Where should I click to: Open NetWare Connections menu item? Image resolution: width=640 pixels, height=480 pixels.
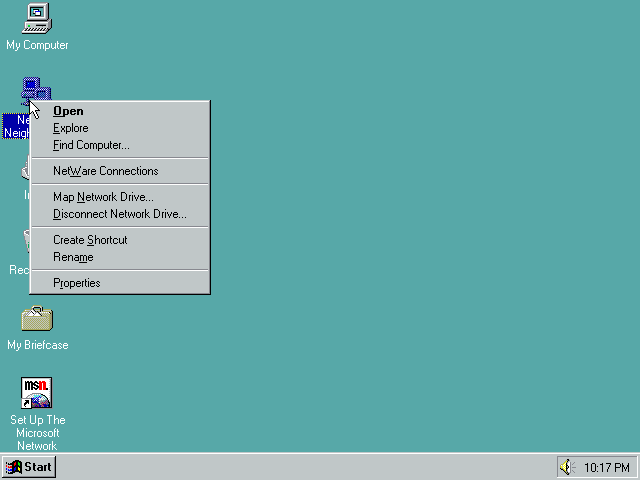(120, 171)
